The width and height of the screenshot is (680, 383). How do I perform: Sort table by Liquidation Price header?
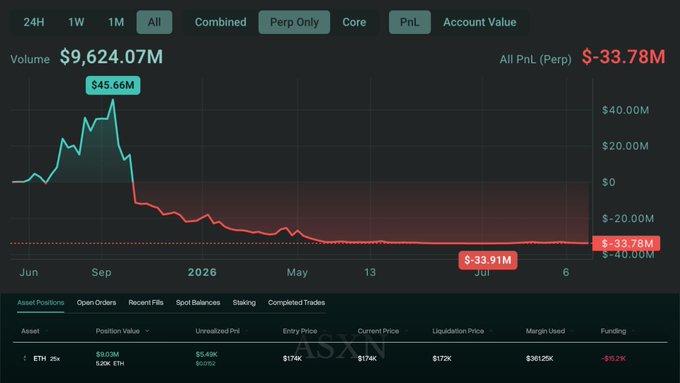(x=458, y=331)
